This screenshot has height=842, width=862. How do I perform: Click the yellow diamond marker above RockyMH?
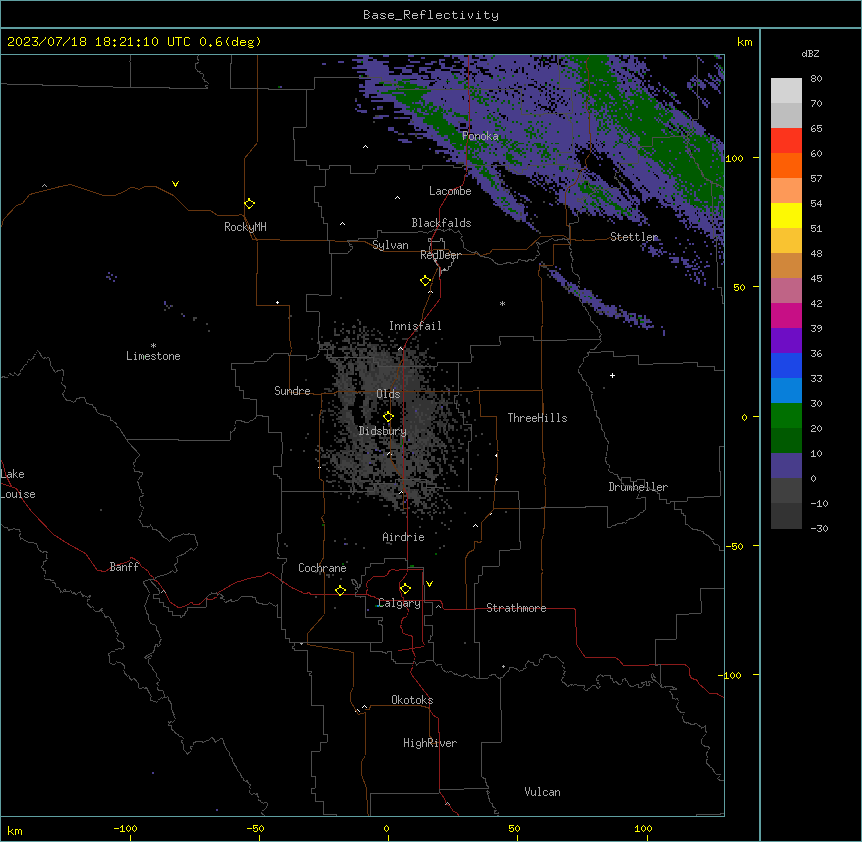click(249, 204)
